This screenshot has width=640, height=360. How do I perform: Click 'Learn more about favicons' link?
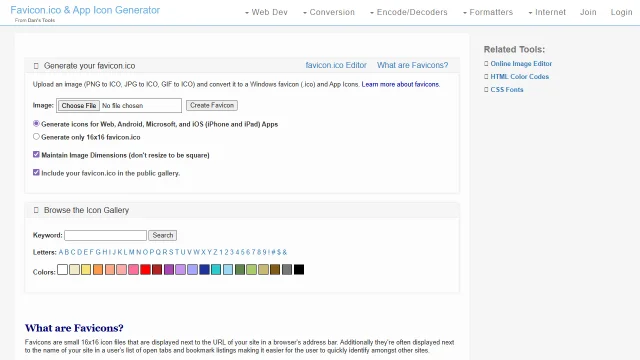[400, 84]
